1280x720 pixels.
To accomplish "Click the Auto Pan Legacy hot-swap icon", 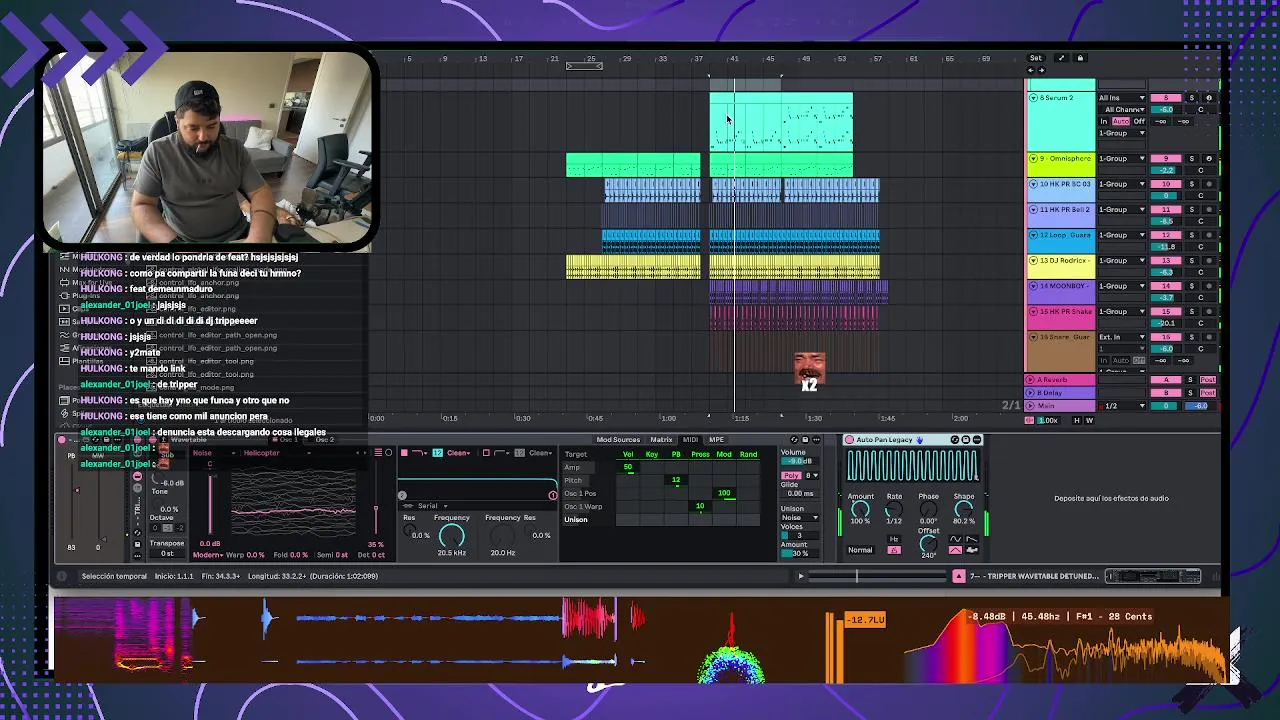I will [x=955, y=439].
